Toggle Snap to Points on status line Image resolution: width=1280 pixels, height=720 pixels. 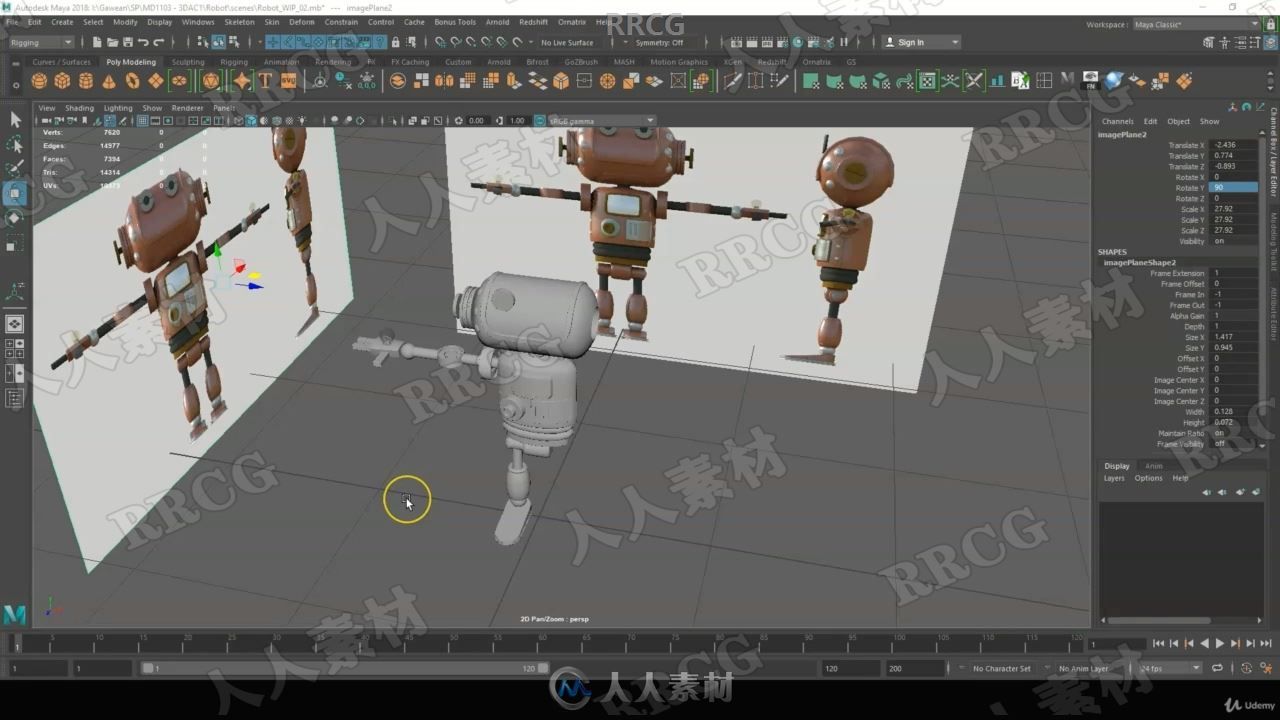(x=471, y=42)
